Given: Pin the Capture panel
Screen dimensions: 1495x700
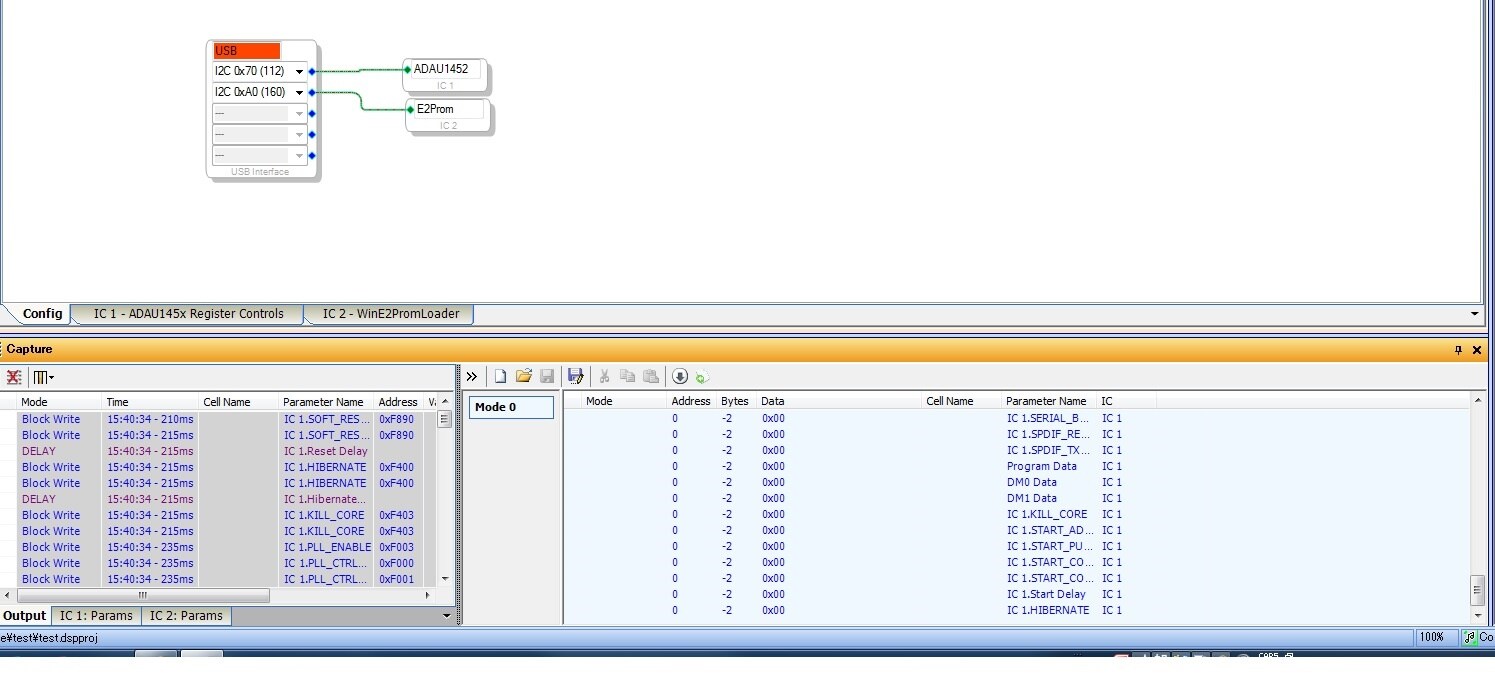Looking at the screenshot, I should (x=1458, y=349).
